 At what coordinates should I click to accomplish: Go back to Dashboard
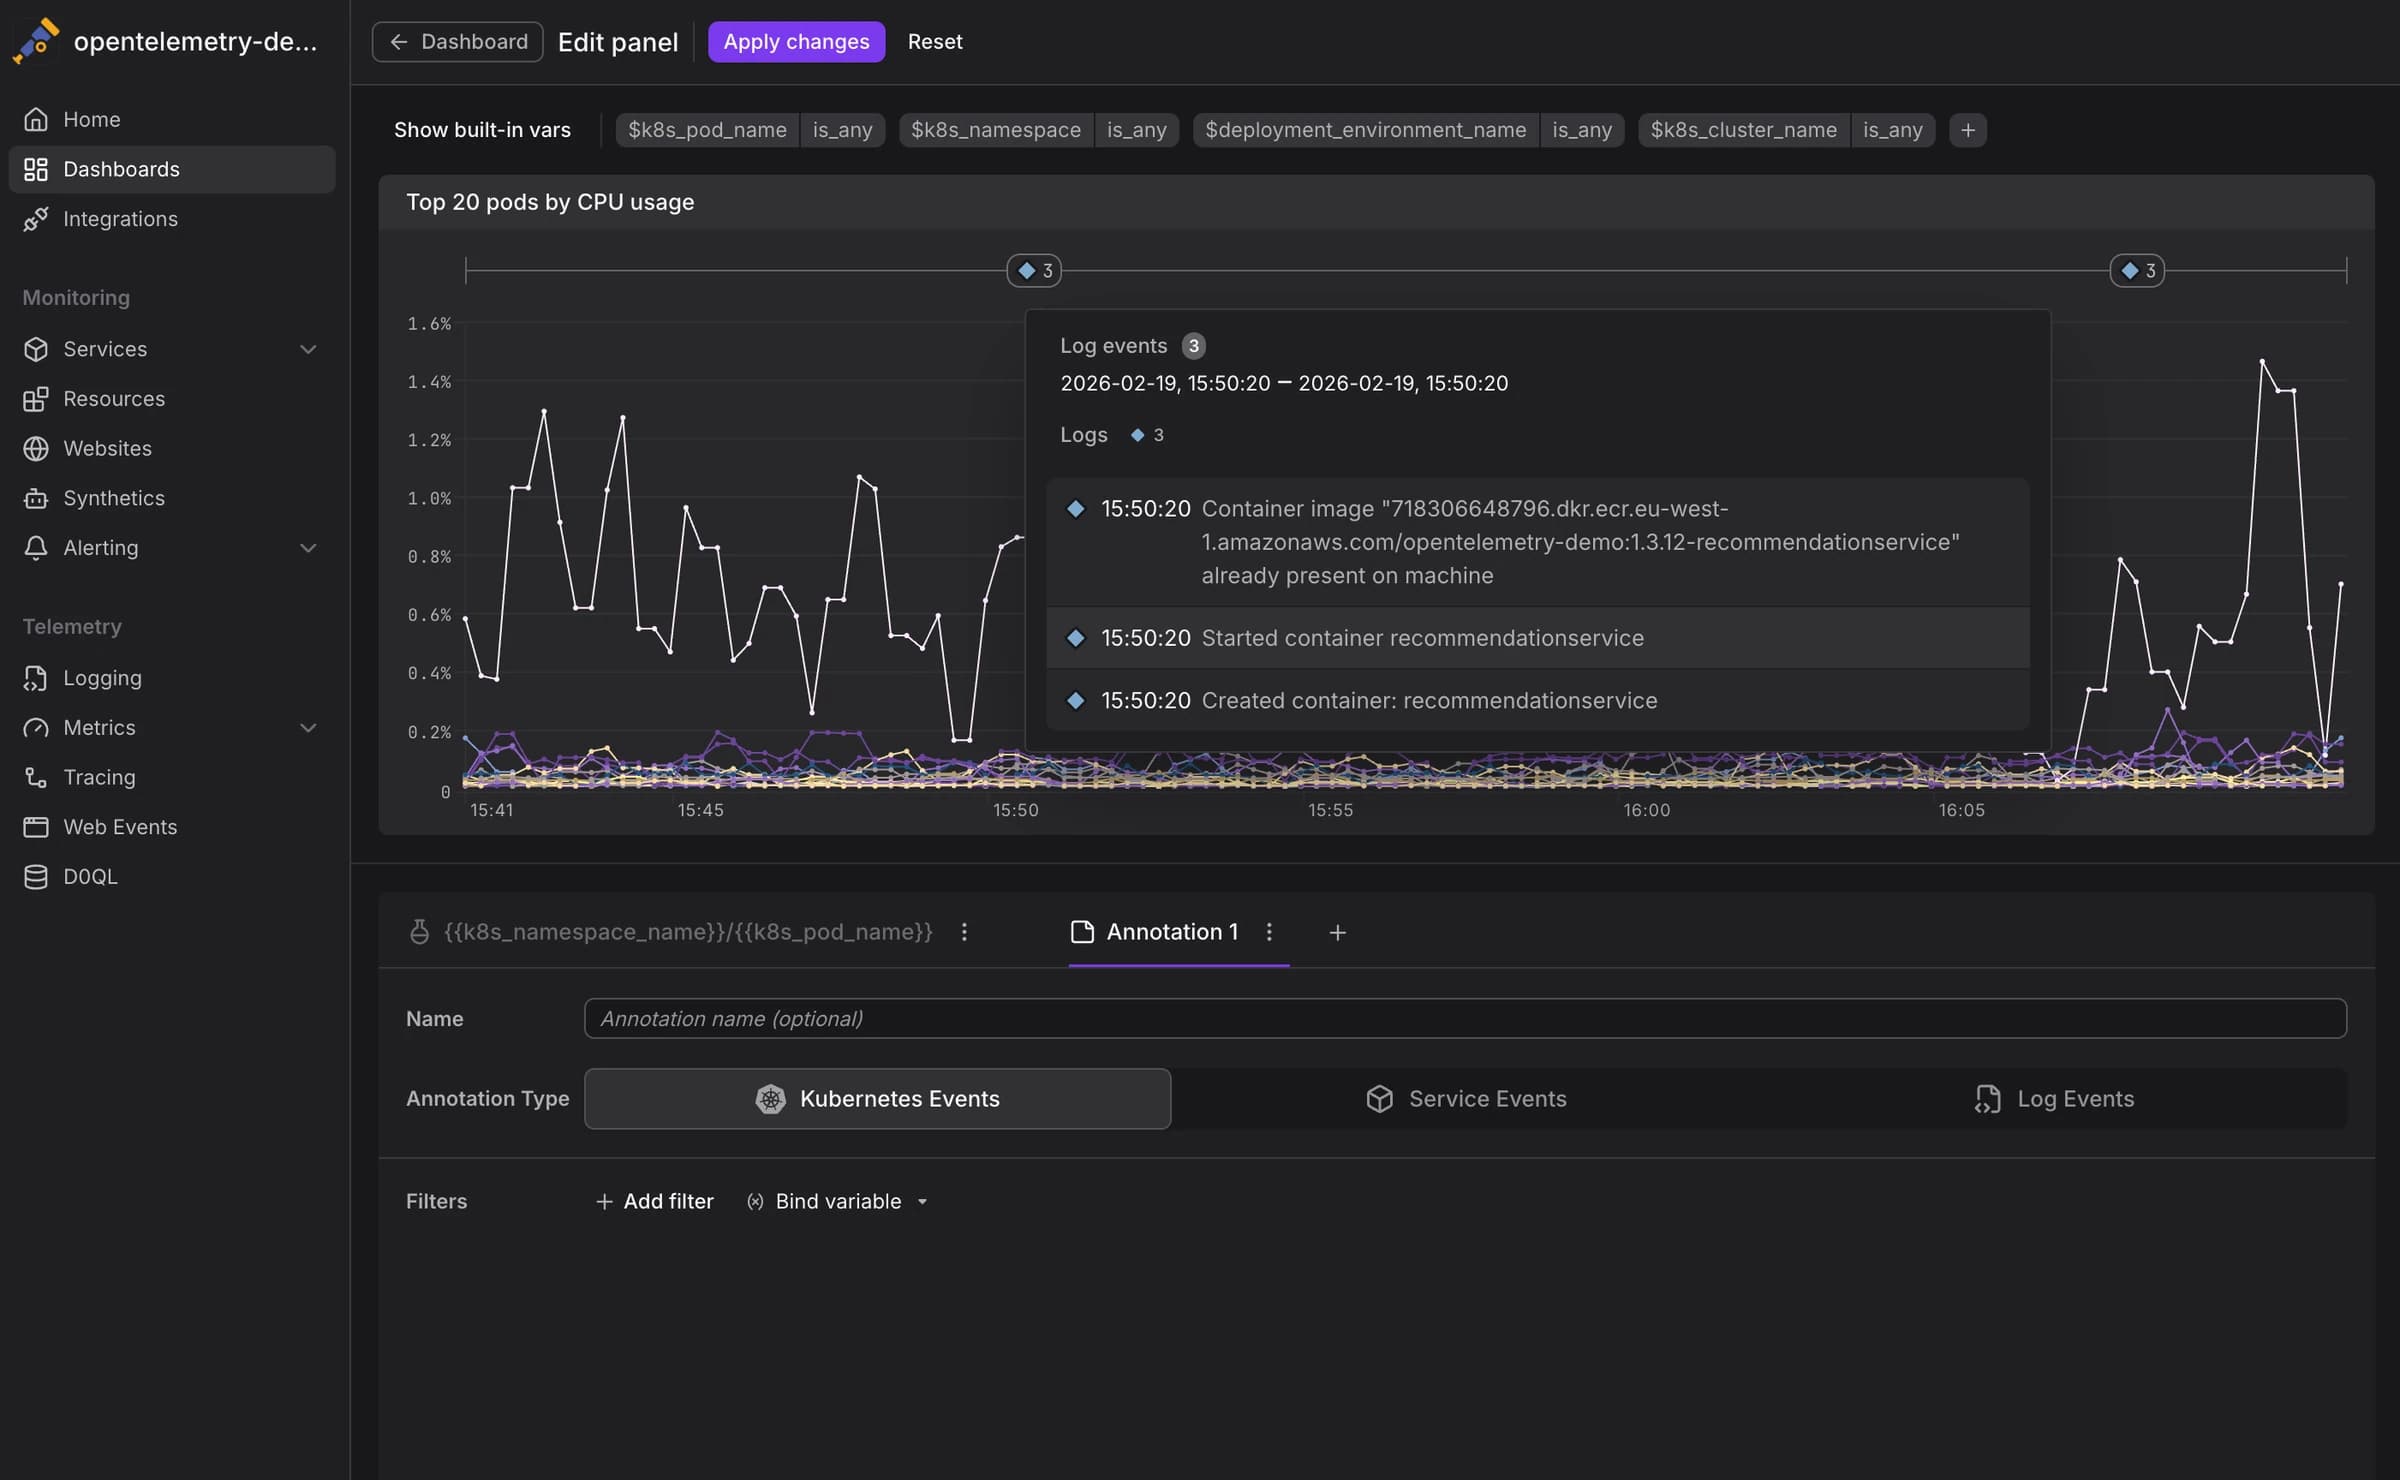pos(458,42)
